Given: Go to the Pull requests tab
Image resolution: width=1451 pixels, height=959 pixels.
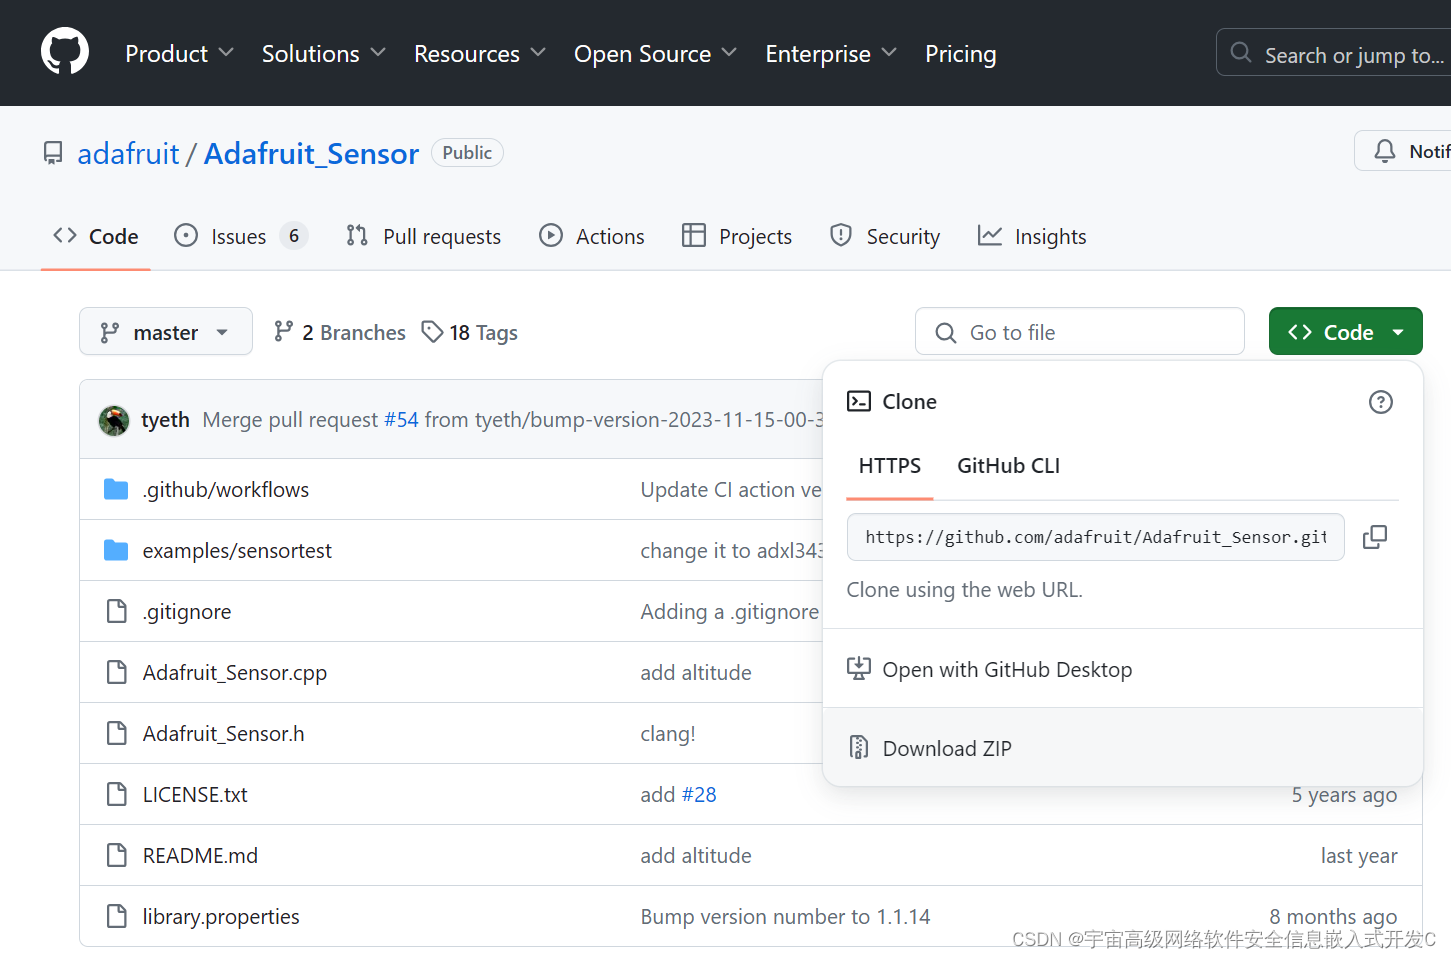Looking at the screenshot, I should [424, 236].
